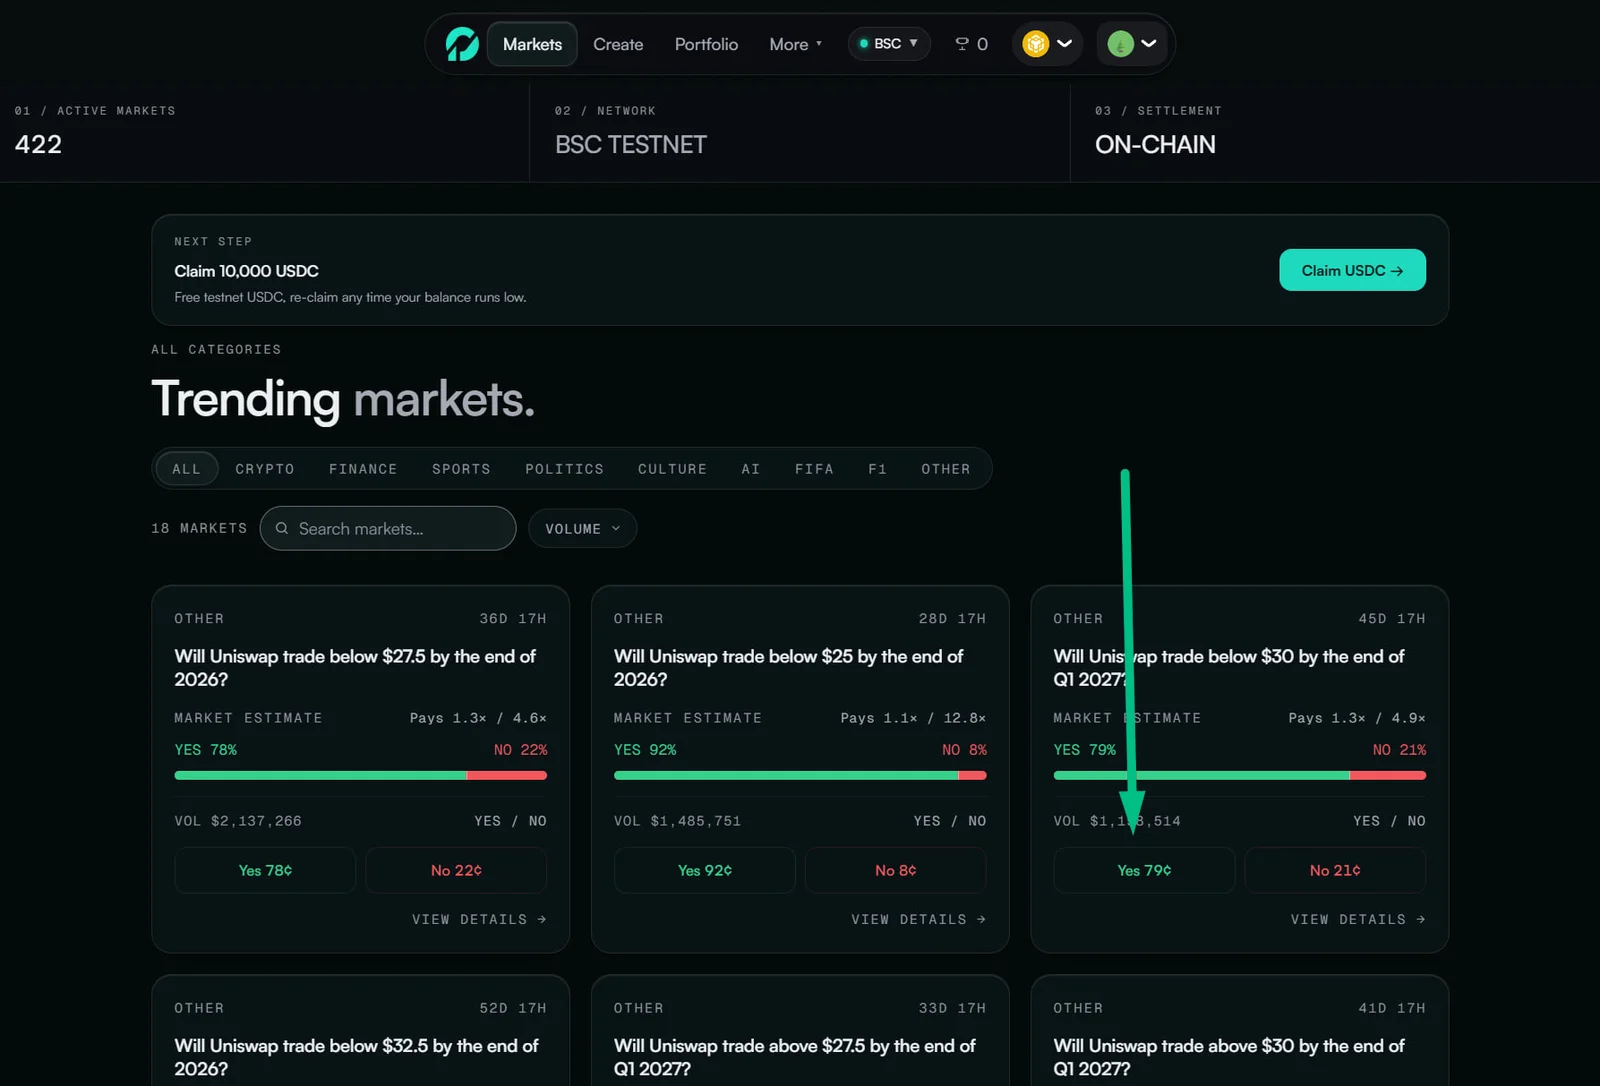
Task: View details of below $25 market
Action: (918, 919)
